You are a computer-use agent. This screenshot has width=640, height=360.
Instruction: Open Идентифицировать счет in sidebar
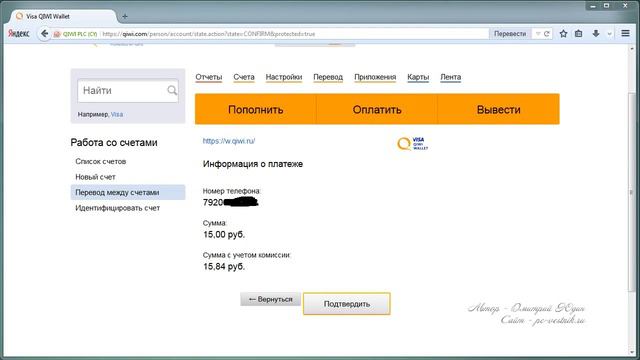(118, 208)
